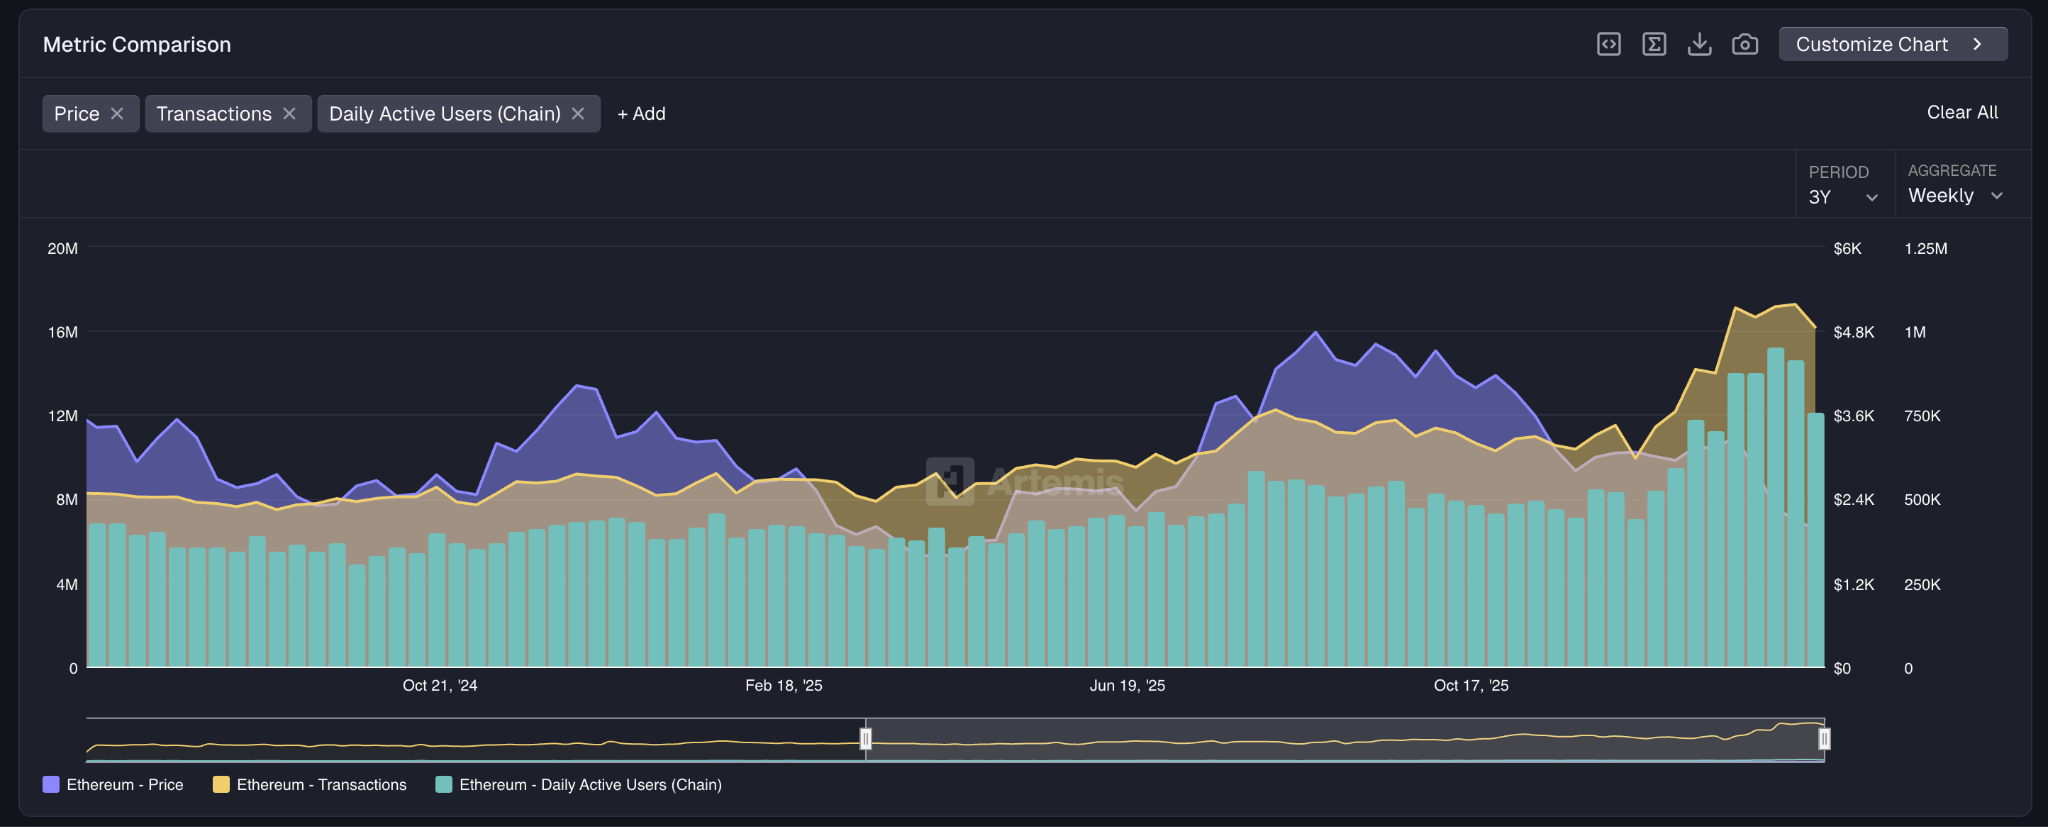Click the $0 price axis label

(1842, 669)
